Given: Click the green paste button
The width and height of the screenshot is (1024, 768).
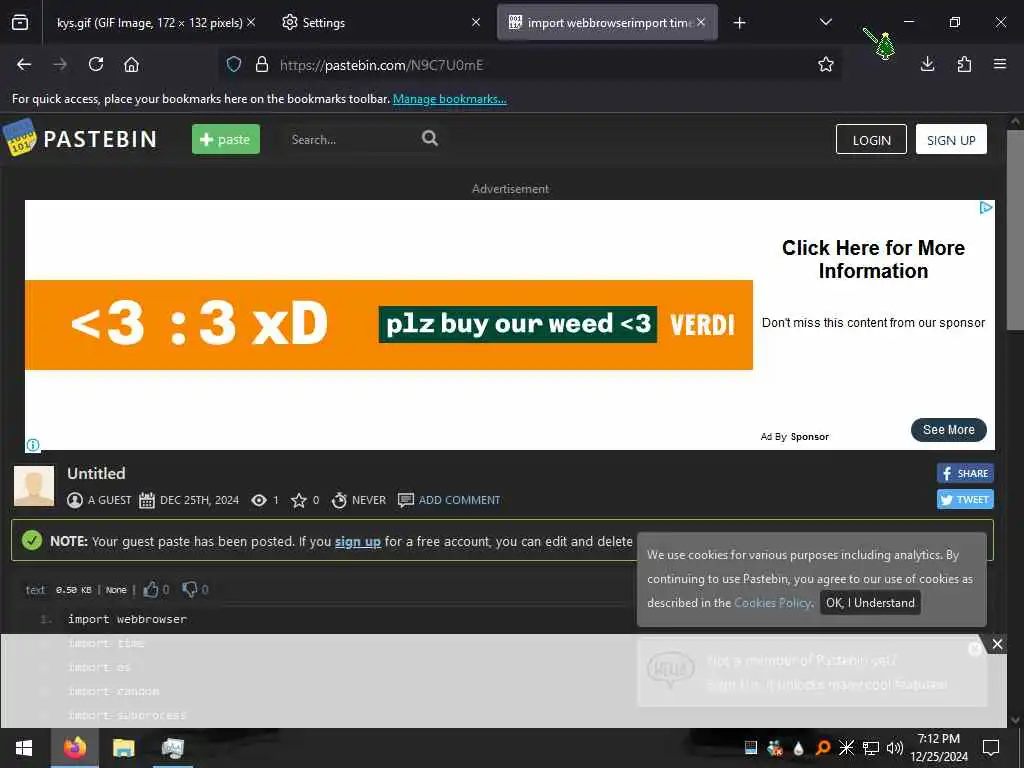Looking at the screenshot, I should [x=225, y=139].
